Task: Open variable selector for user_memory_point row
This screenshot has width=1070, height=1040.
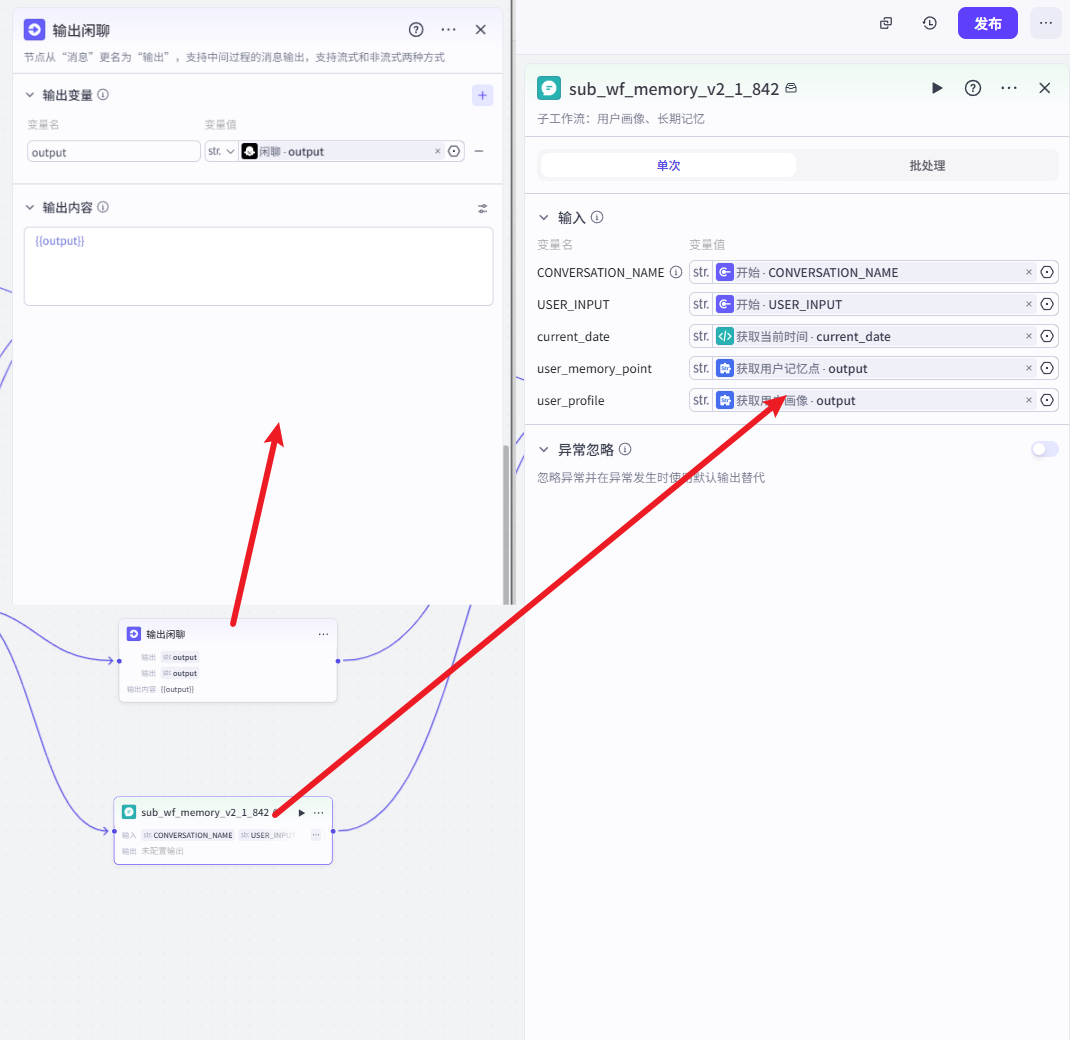Action: click(x=1047, y=369)
